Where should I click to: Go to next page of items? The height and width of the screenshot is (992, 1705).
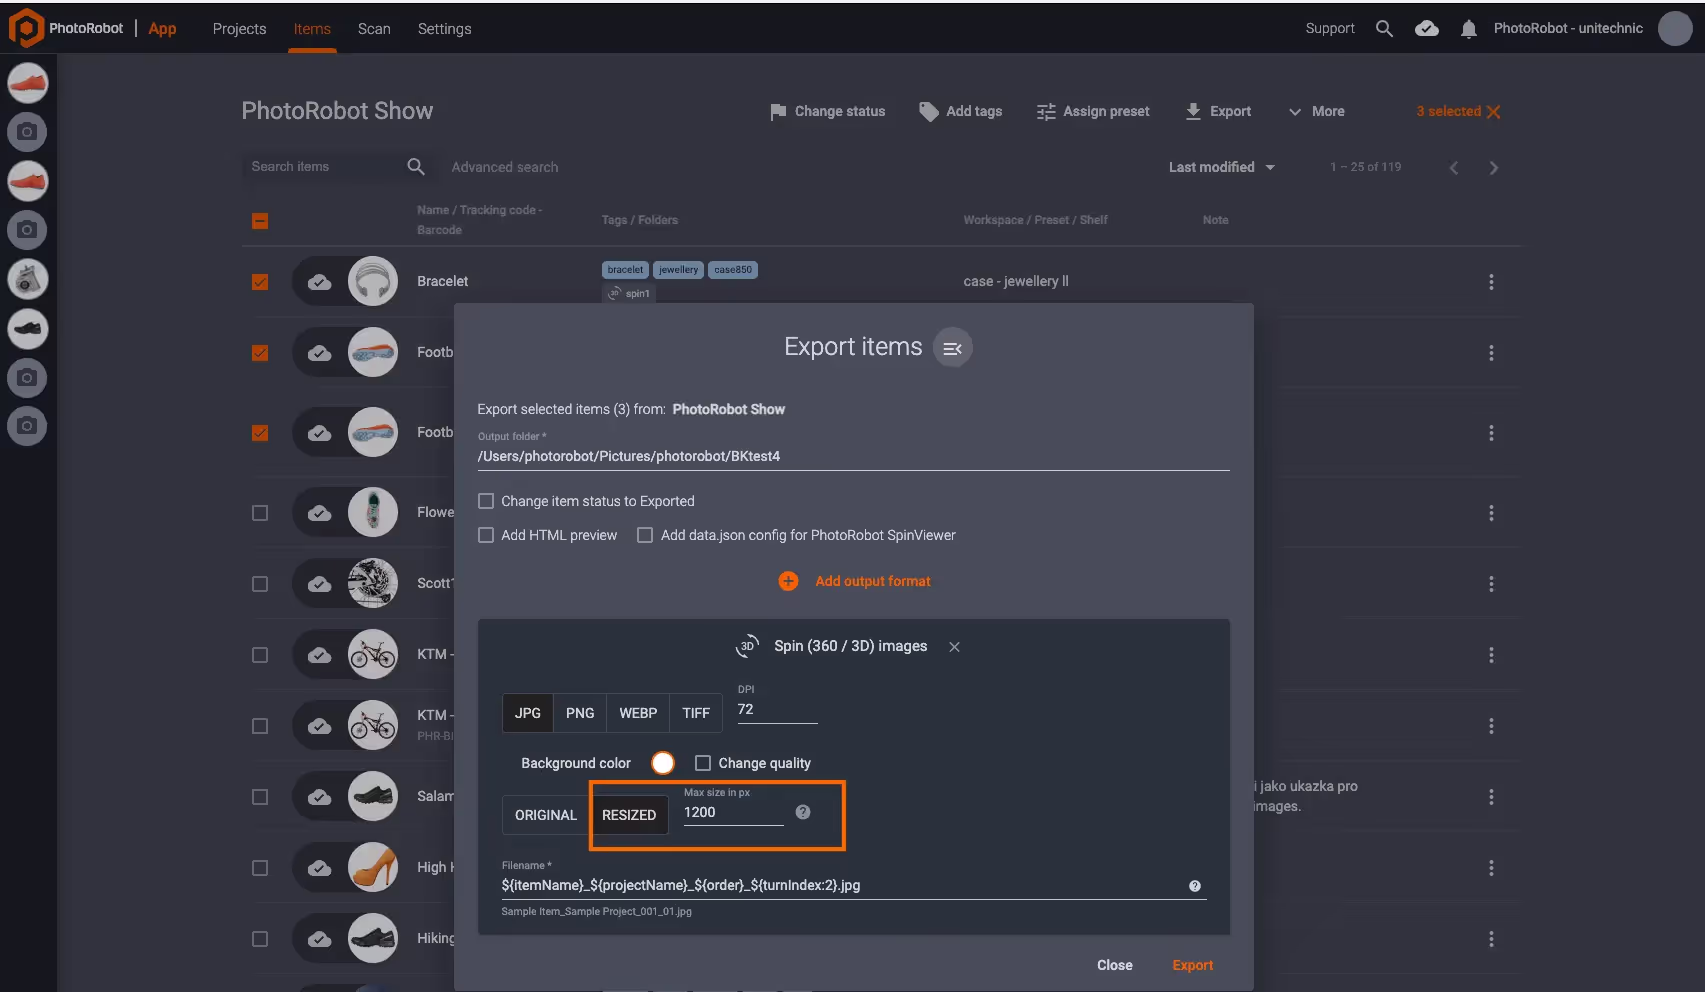tap(1494, 167)
